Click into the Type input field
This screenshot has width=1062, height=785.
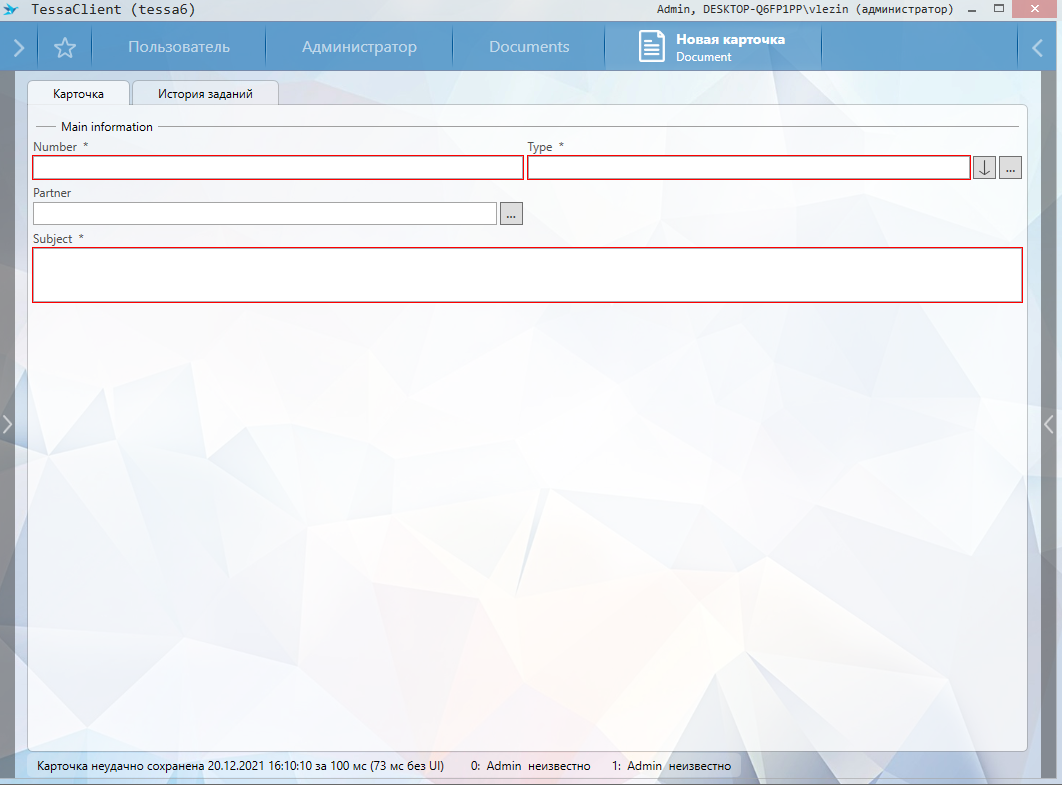pyautogui.click(x=748, y=168)
